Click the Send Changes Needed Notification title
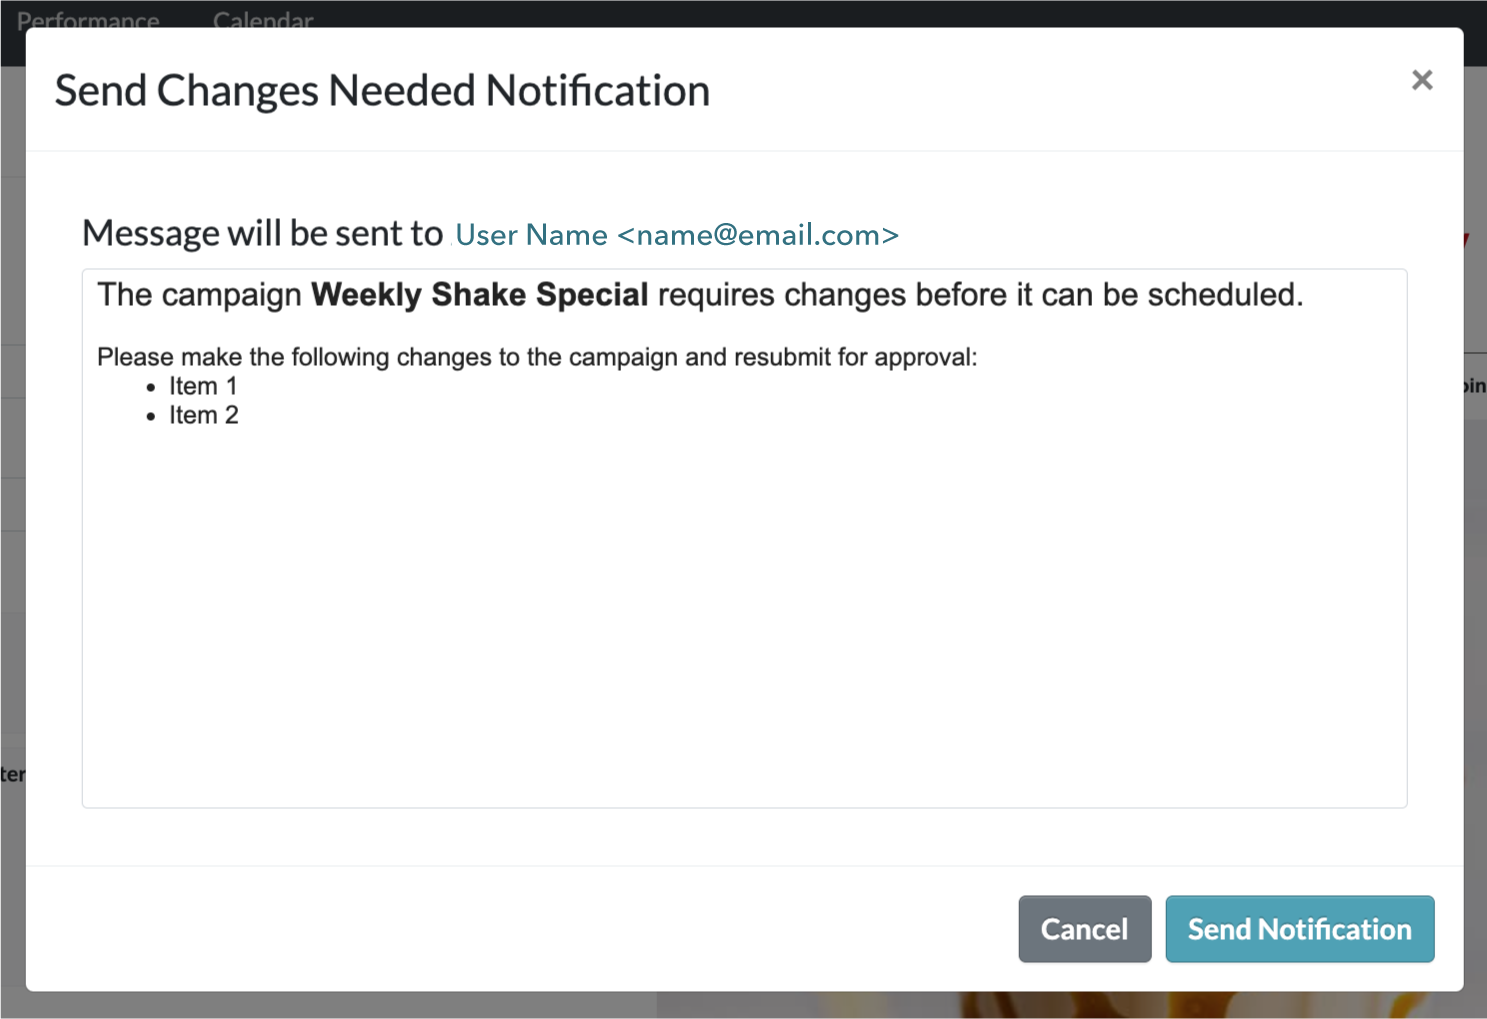 [382, 91]
